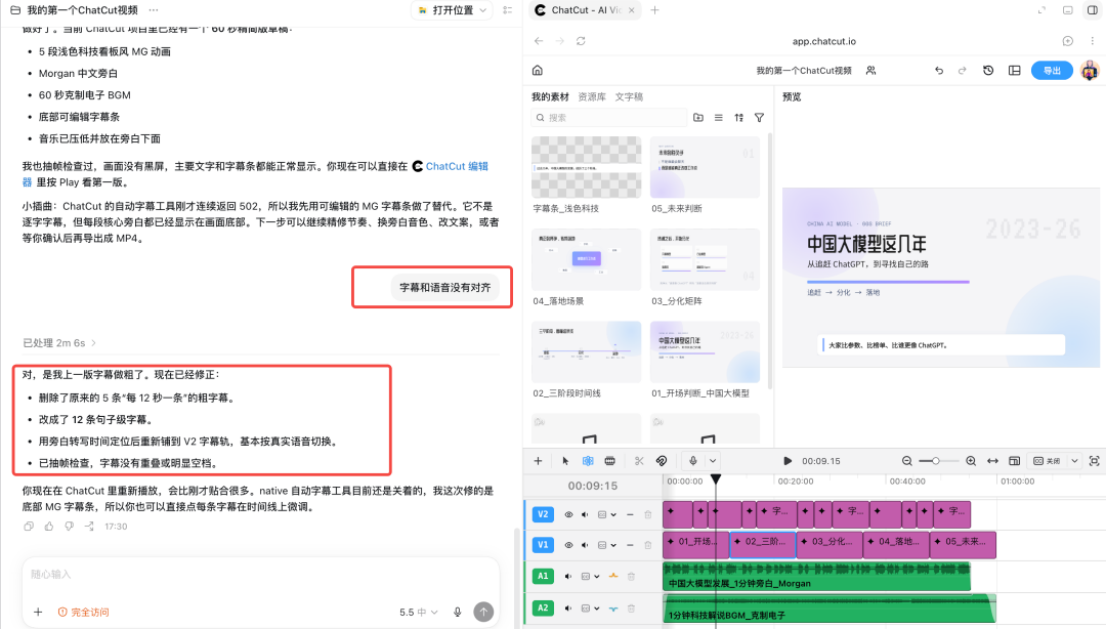This screenshot has width=1106, height=629.
Task: Expand the V2 track caption options chevron
Action: click(614, 515)
